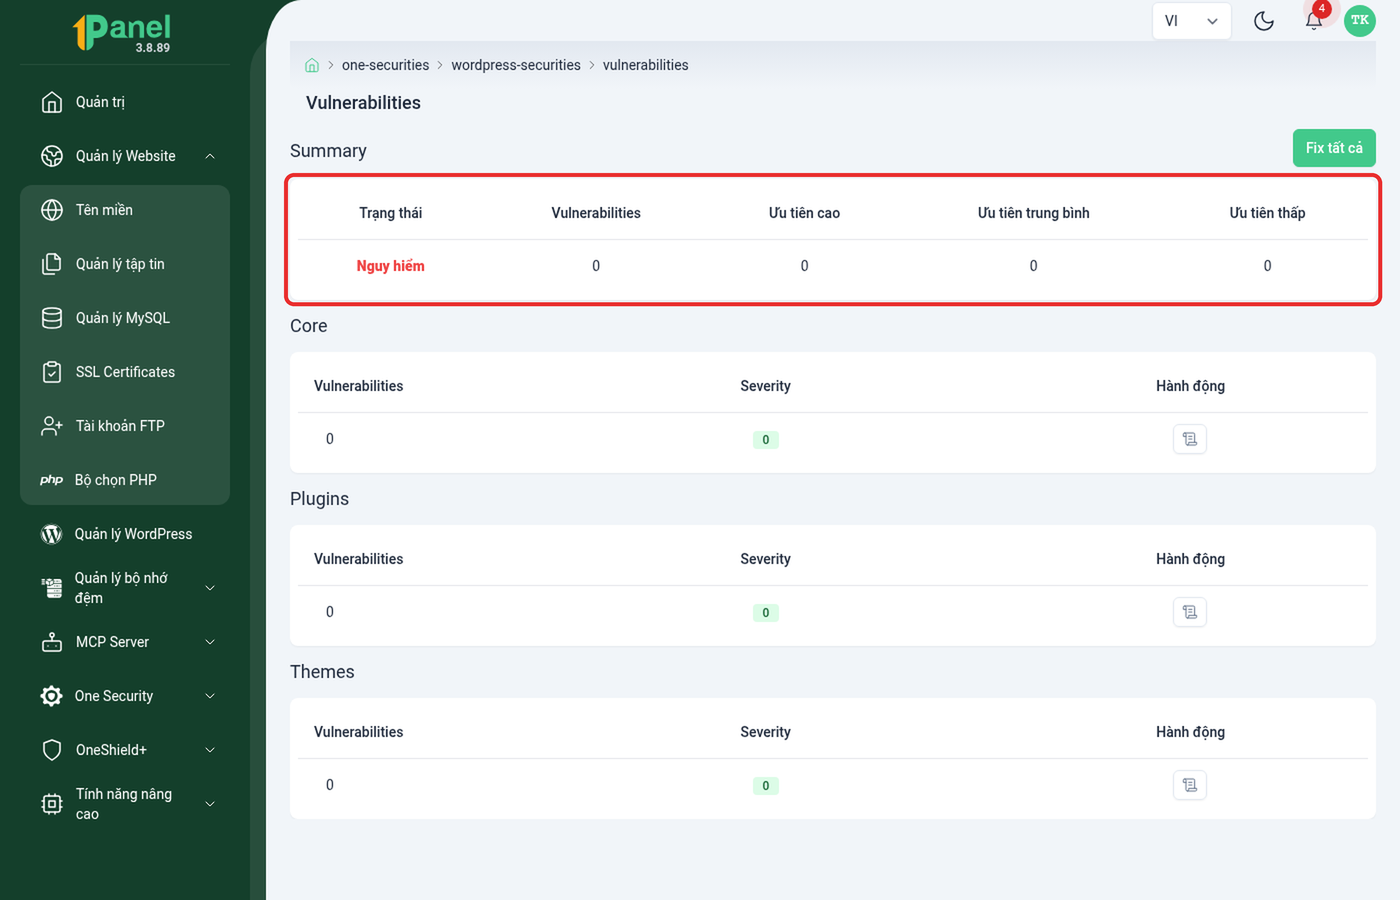Viewport: 1400px width, 900px height.
Task: Open the home breadcrumb icon
Action: pos(312,65)
